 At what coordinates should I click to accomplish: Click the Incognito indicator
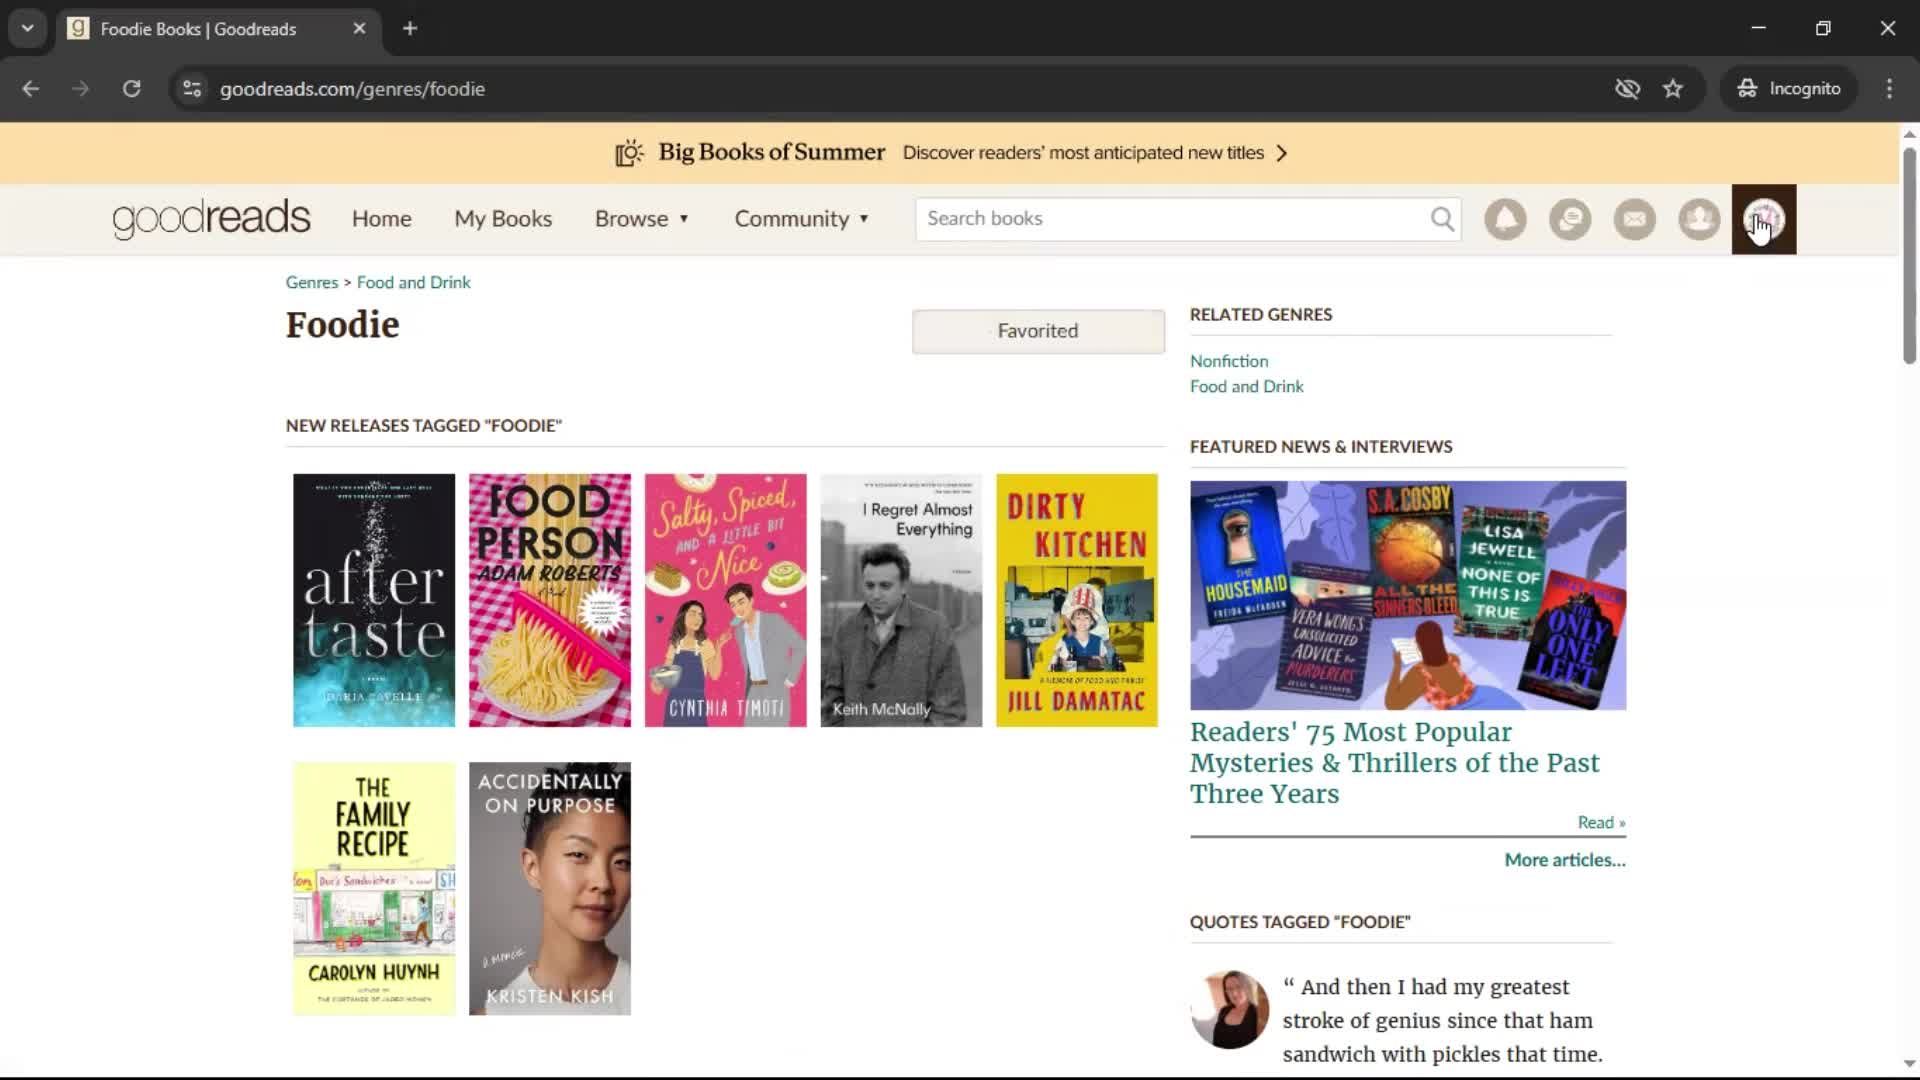(1789, 89)
